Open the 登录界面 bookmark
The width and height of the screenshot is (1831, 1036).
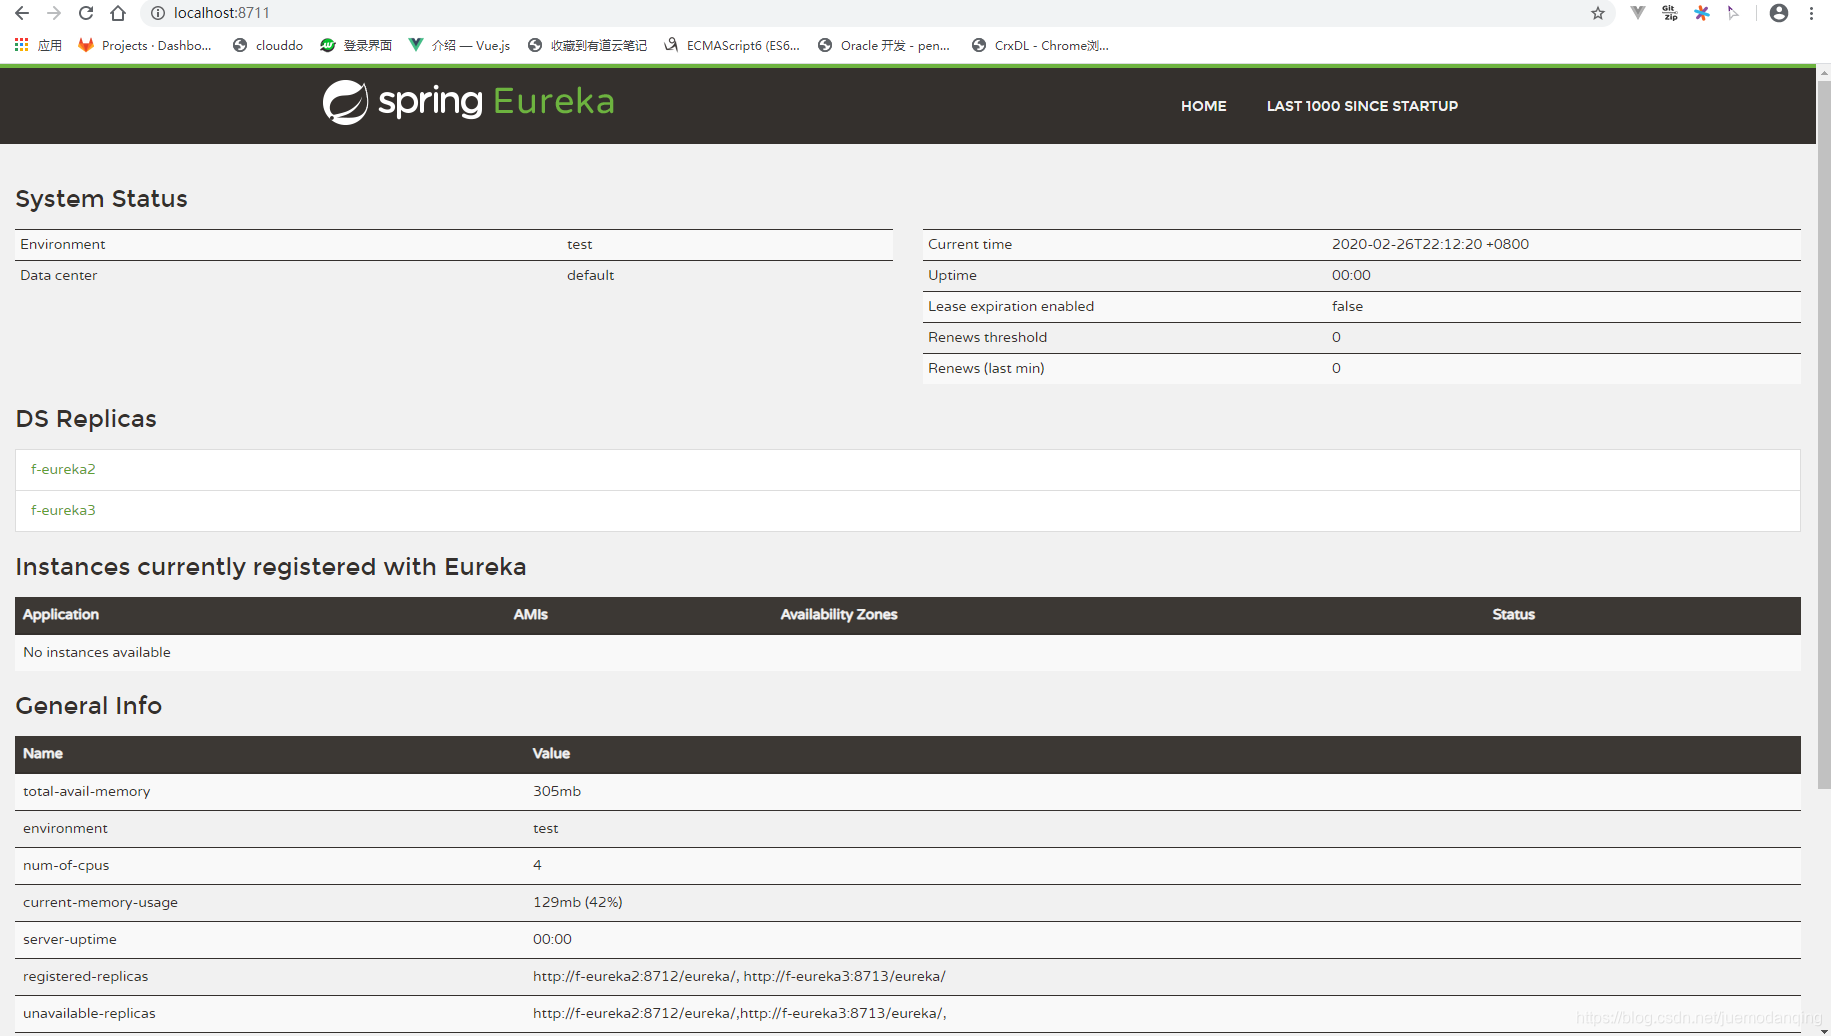(356, 45)
